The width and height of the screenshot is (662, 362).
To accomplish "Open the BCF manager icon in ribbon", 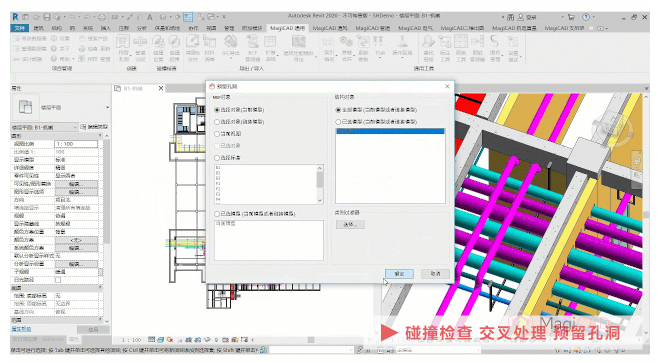I will tap(252, 41).
